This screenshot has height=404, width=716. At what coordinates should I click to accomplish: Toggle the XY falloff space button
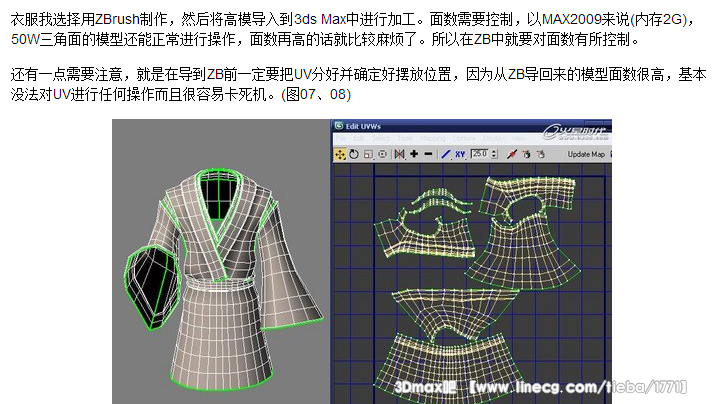click(x=460, y=154)
